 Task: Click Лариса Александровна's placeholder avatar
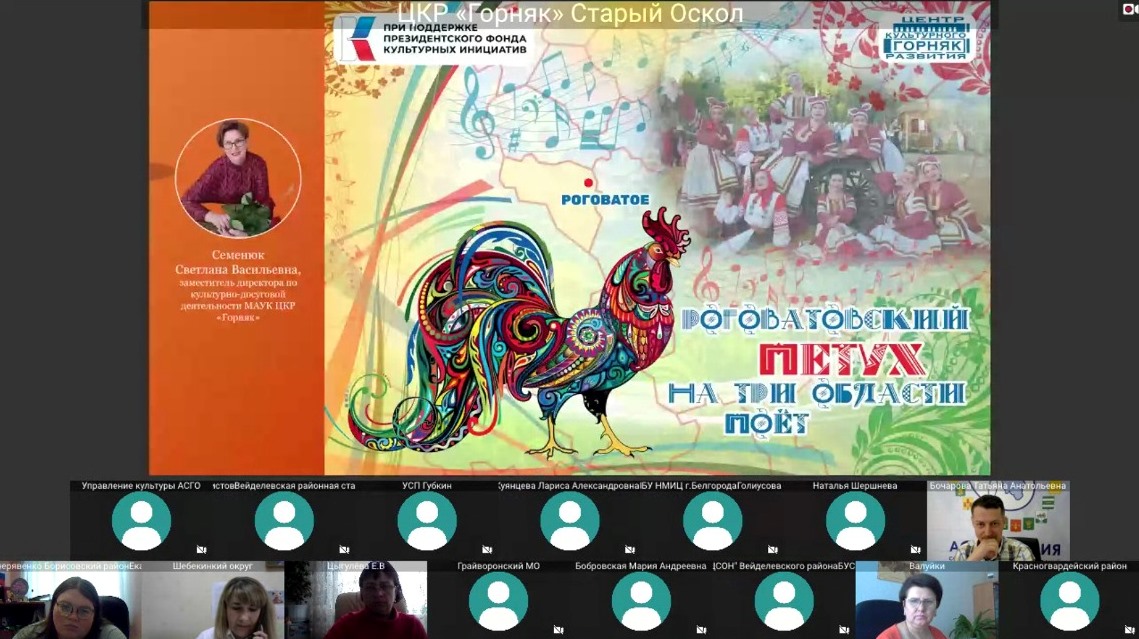(x=570, y=521)
